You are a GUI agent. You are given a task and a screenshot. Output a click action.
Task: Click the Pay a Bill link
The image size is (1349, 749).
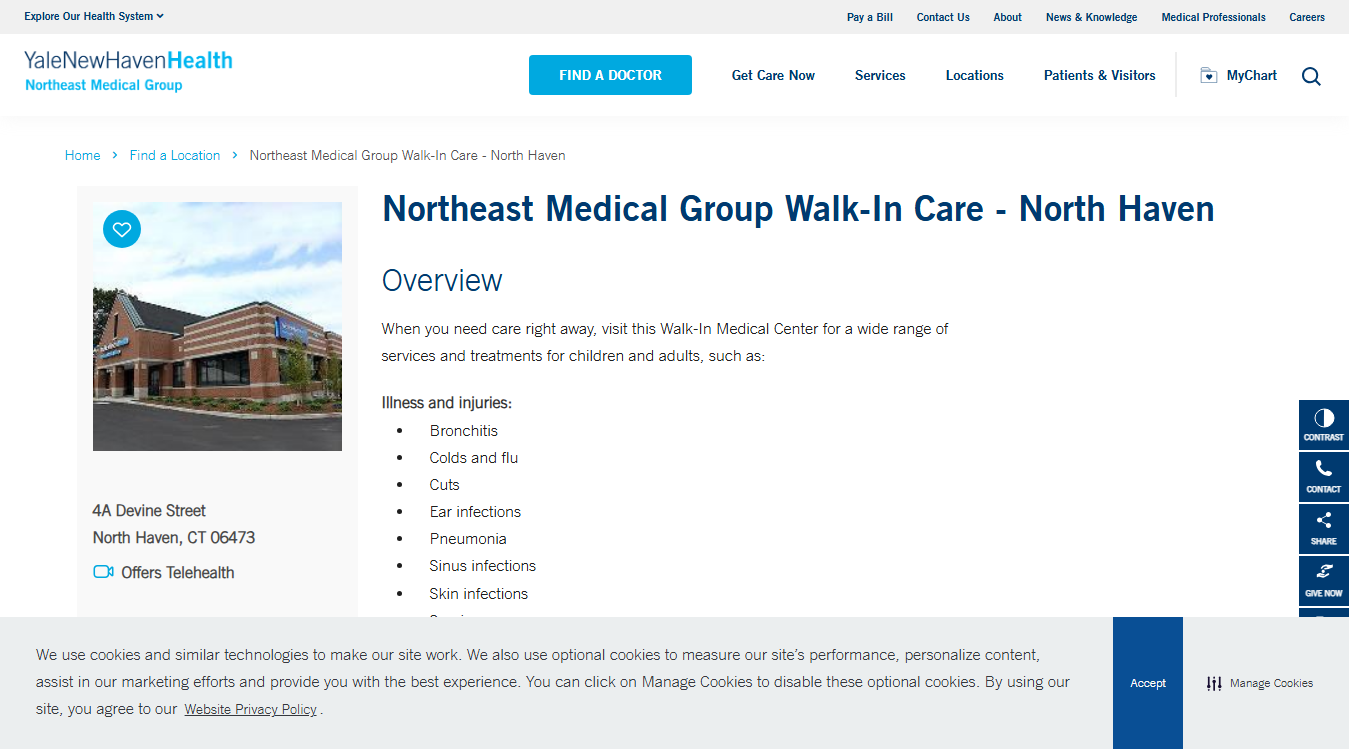pyautogui.click(x=870, y=17)
